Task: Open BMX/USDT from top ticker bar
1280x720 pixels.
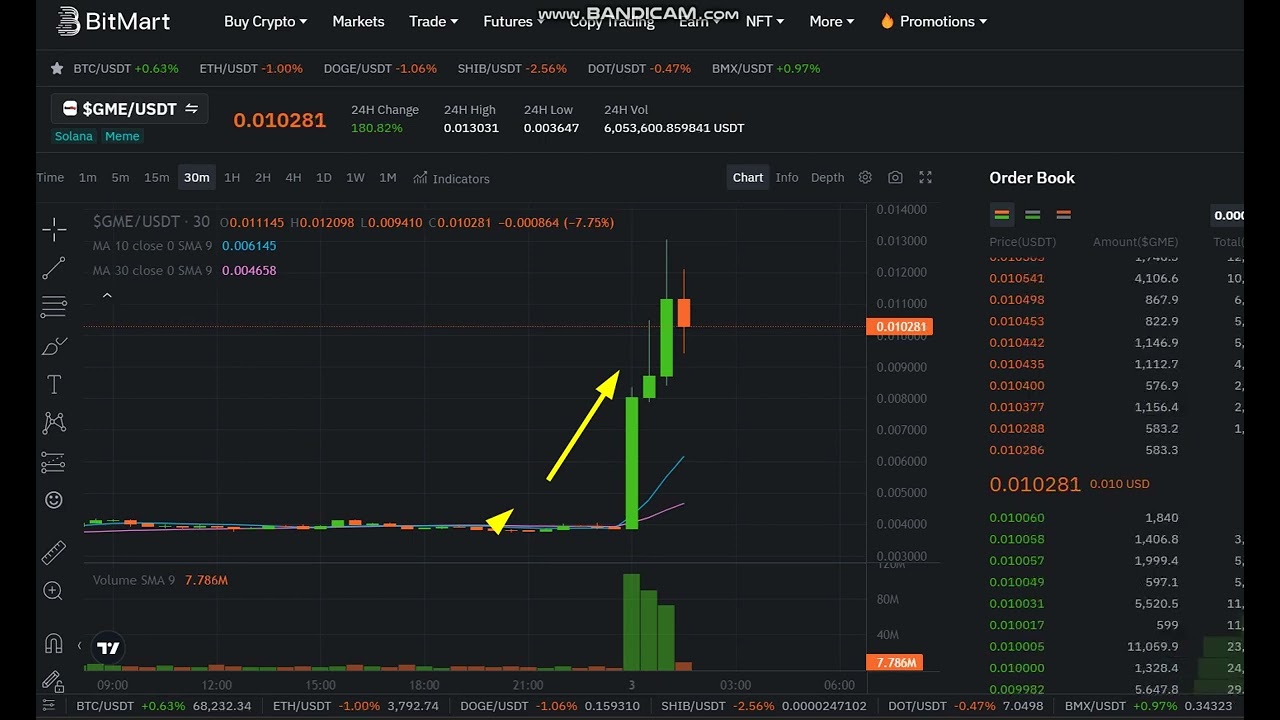Action: [766, 68]
